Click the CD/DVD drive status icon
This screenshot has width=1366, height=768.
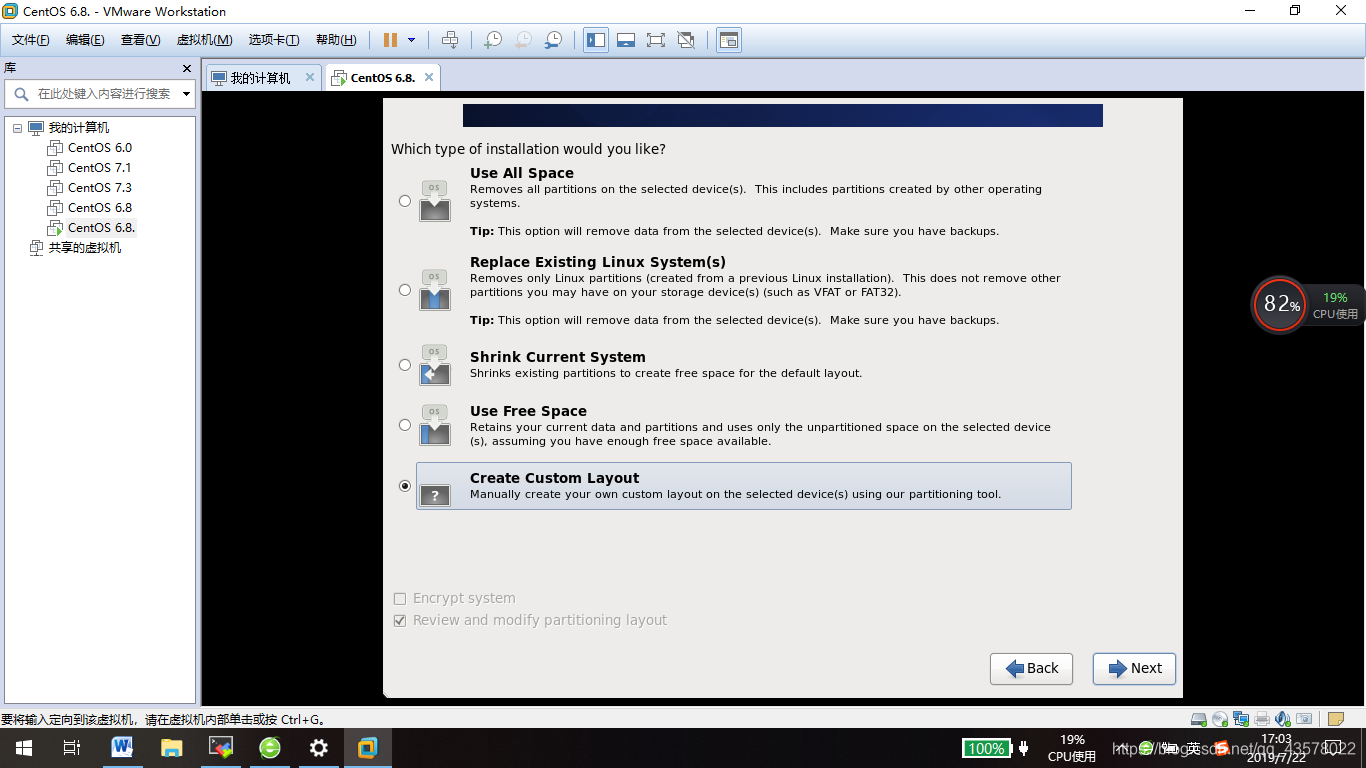pyautogui.click(x=1220, y=719)
